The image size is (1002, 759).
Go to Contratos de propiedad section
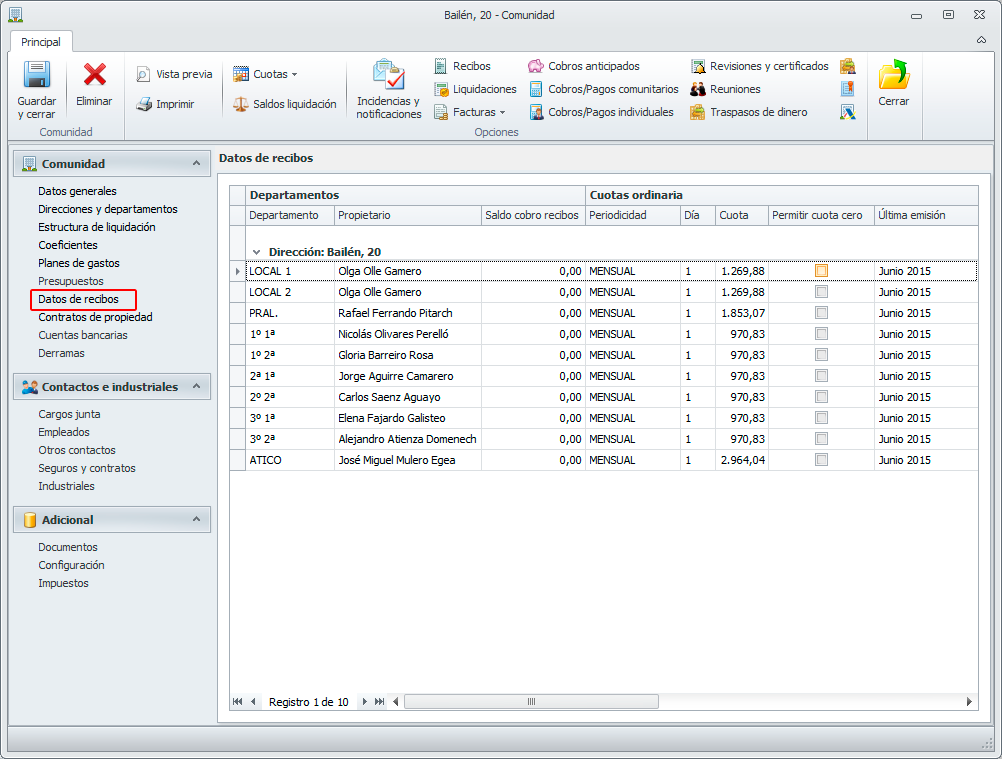95,317
